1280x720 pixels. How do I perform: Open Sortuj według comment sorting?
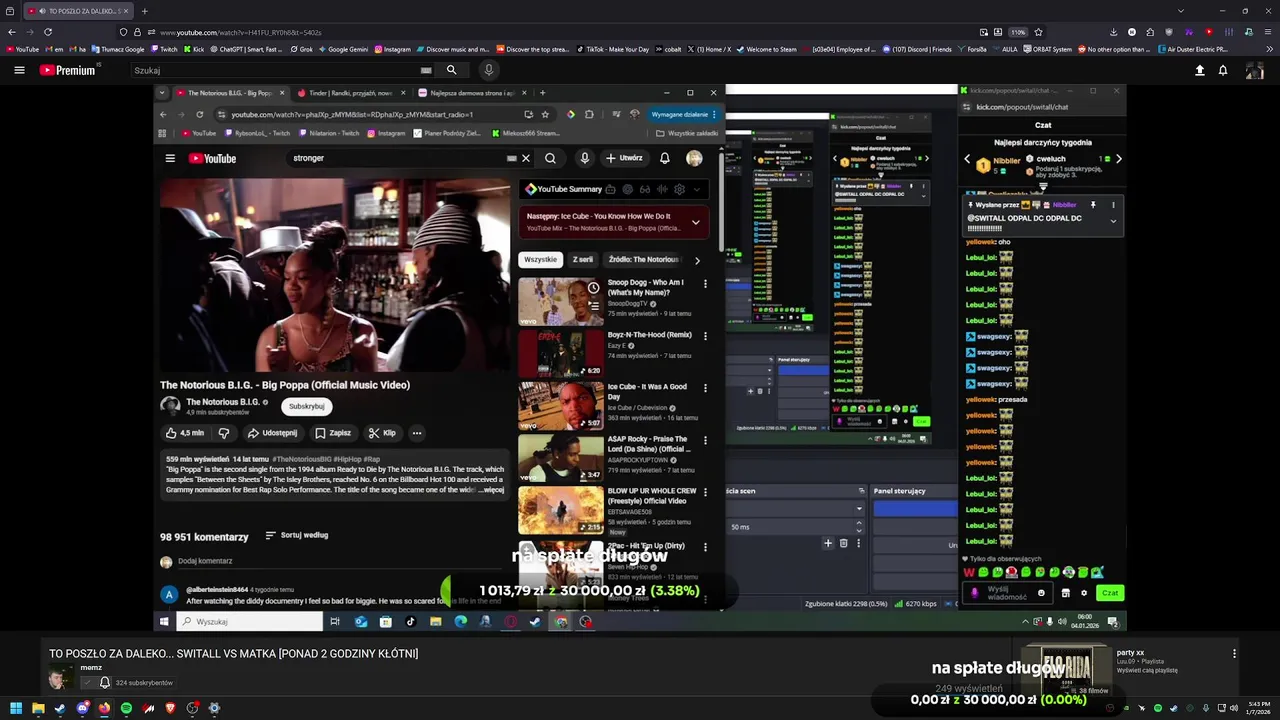pyautogui.click(x=297, y=535)
